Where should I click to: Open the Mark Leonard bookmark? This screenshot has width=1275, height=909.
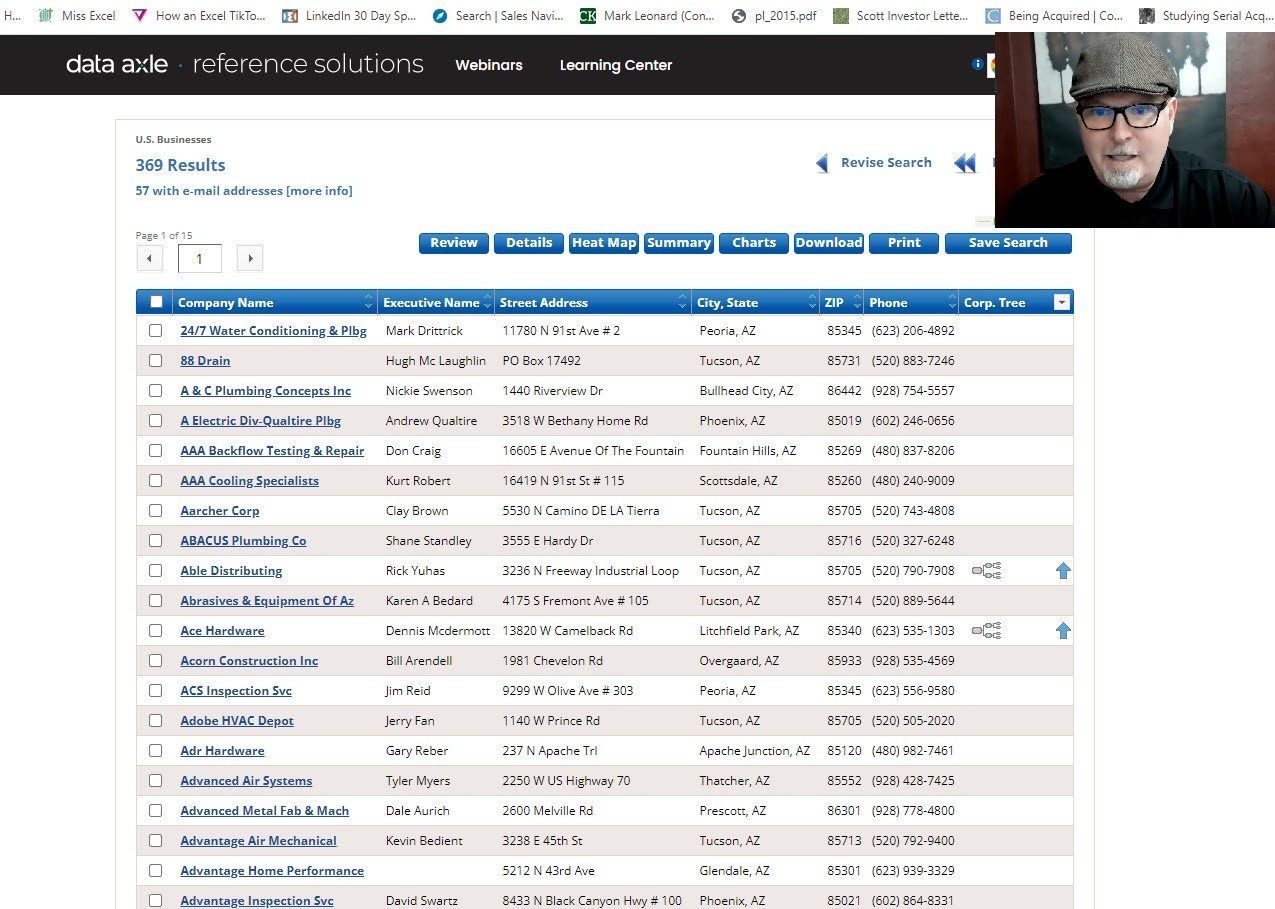(x=648, y=16)
